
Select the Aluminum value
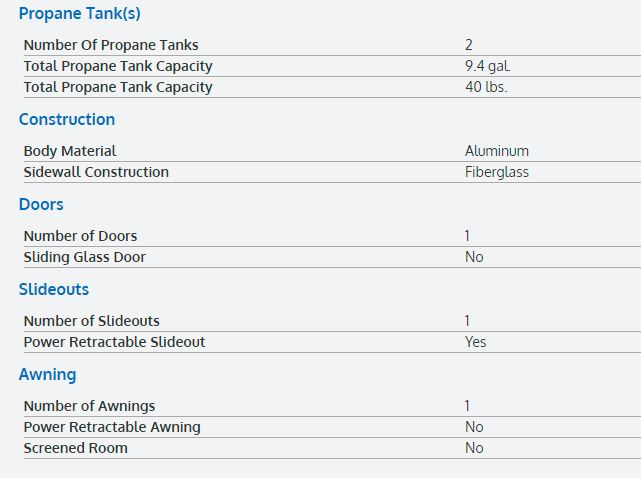497,151
